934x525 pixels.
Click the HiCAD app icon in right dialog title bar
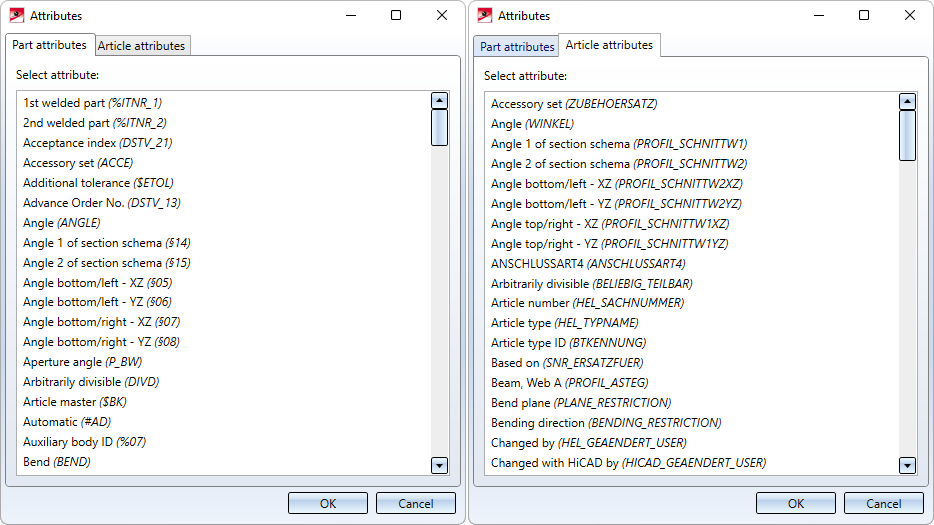click(485, 15)
